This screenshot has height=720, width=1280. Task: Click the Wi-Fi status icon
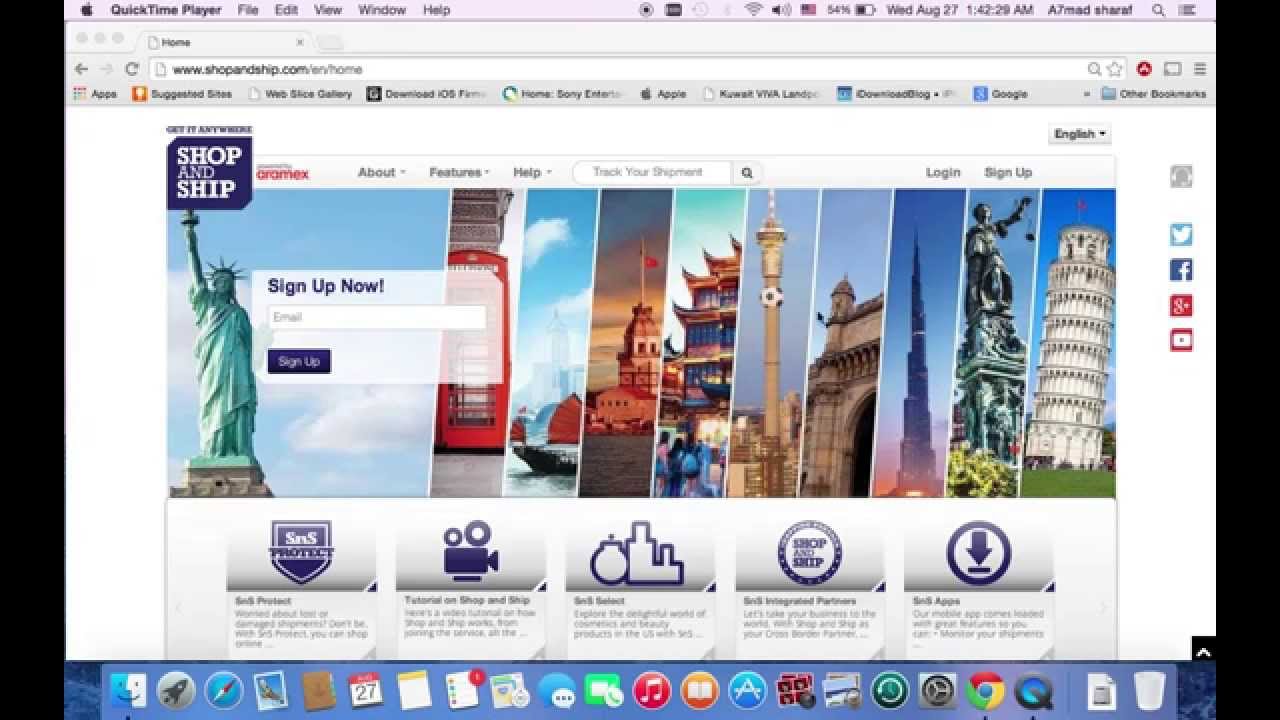click(754, 10)
